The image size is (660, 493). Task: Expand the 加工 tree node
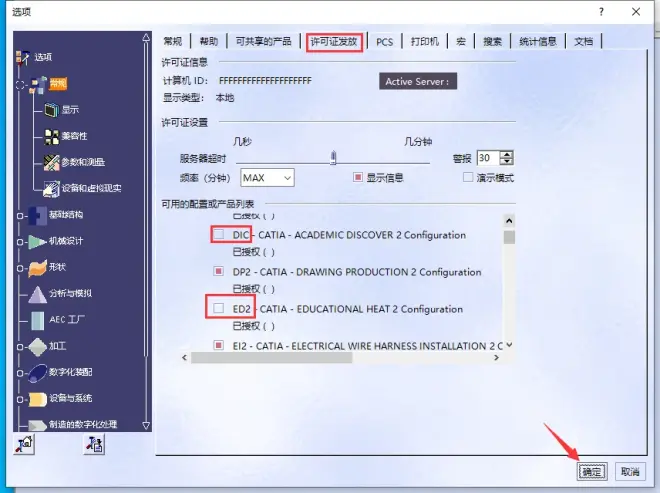coord(20,347)
